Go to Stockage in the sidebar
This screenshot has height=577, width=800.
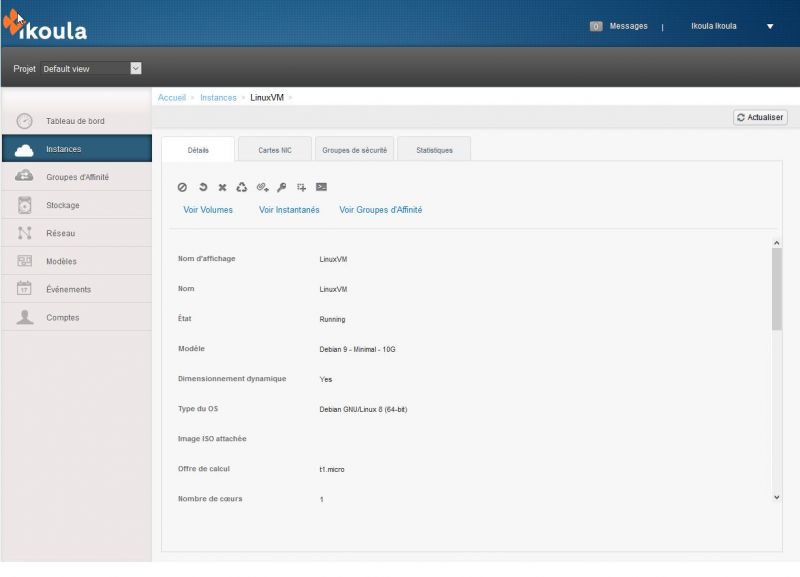(62, 205)
